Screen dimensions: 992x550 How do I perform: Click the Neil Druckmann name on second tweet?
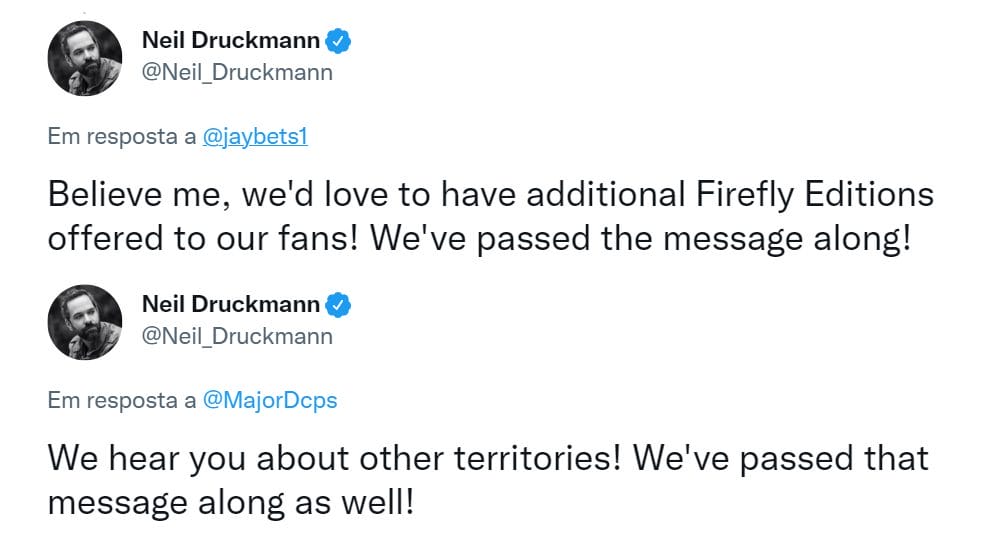pos(231,305)
